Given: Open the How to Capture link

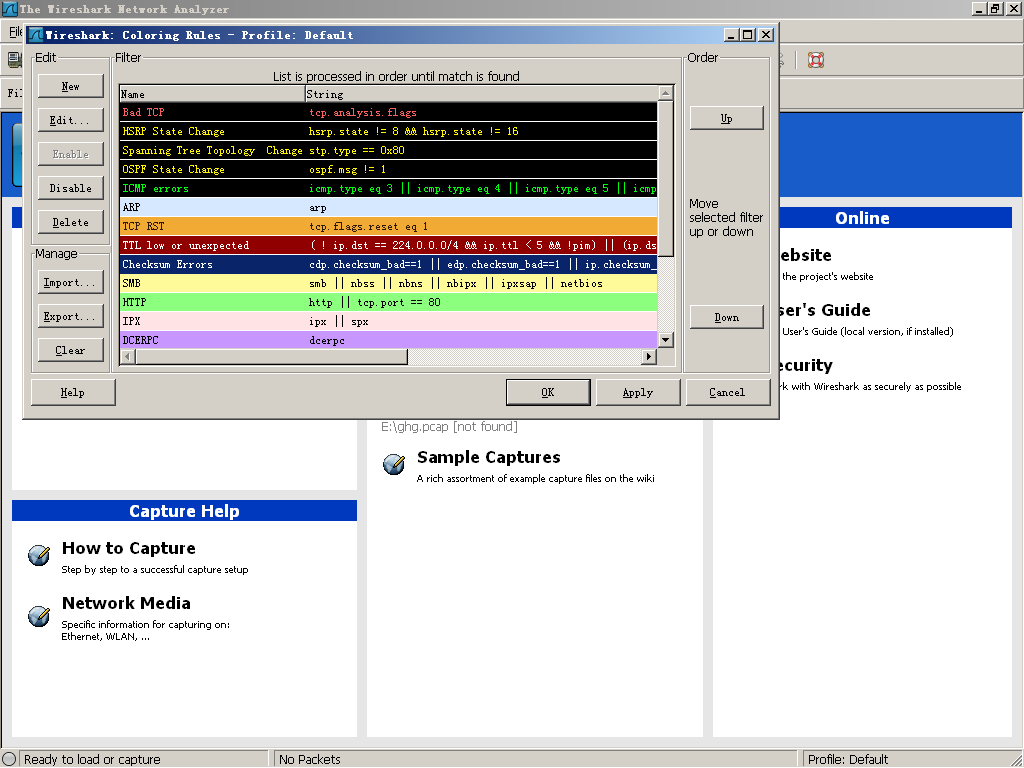Looking at the screenshot, I should coord(129,548).
